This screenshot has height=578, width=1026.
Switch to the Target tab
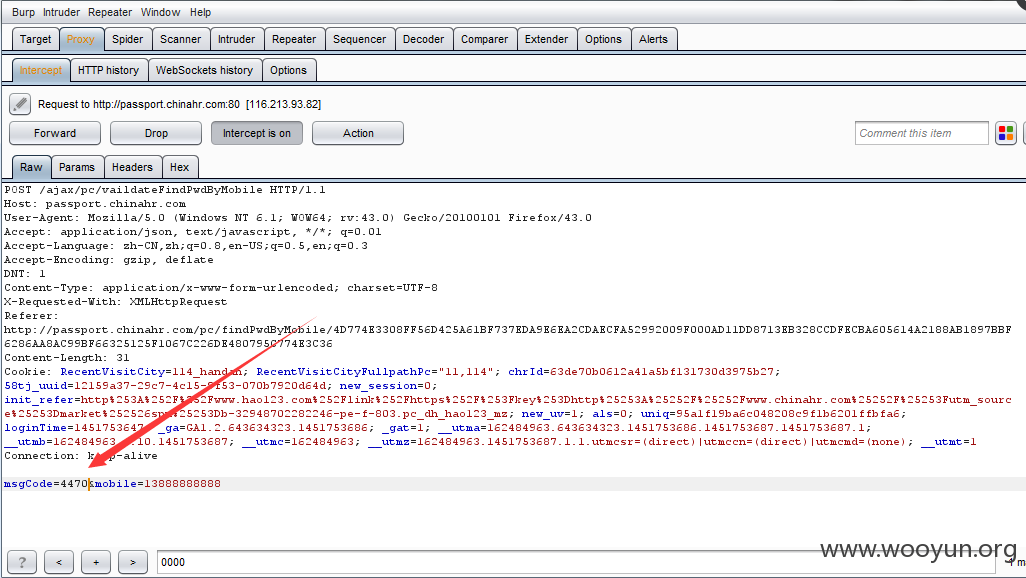[x=35, y=39]
